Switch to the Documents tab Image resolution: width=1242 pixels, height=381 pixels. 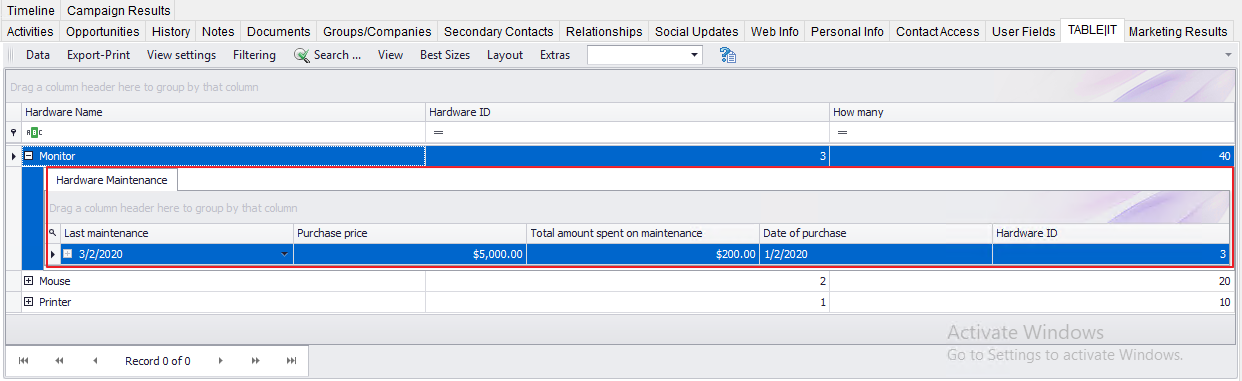pyautogui.click(x=279, y=31)
